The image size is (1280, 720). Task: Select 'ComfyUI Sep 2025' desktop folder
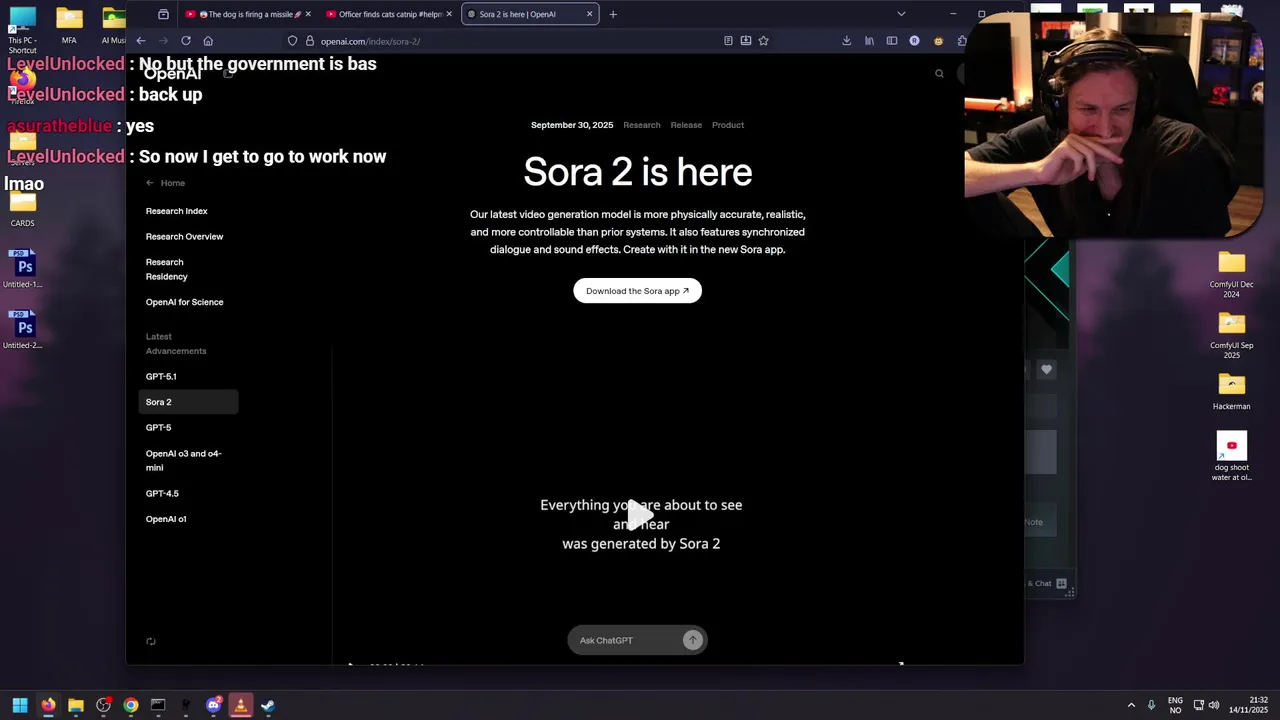pos(1231,335)
